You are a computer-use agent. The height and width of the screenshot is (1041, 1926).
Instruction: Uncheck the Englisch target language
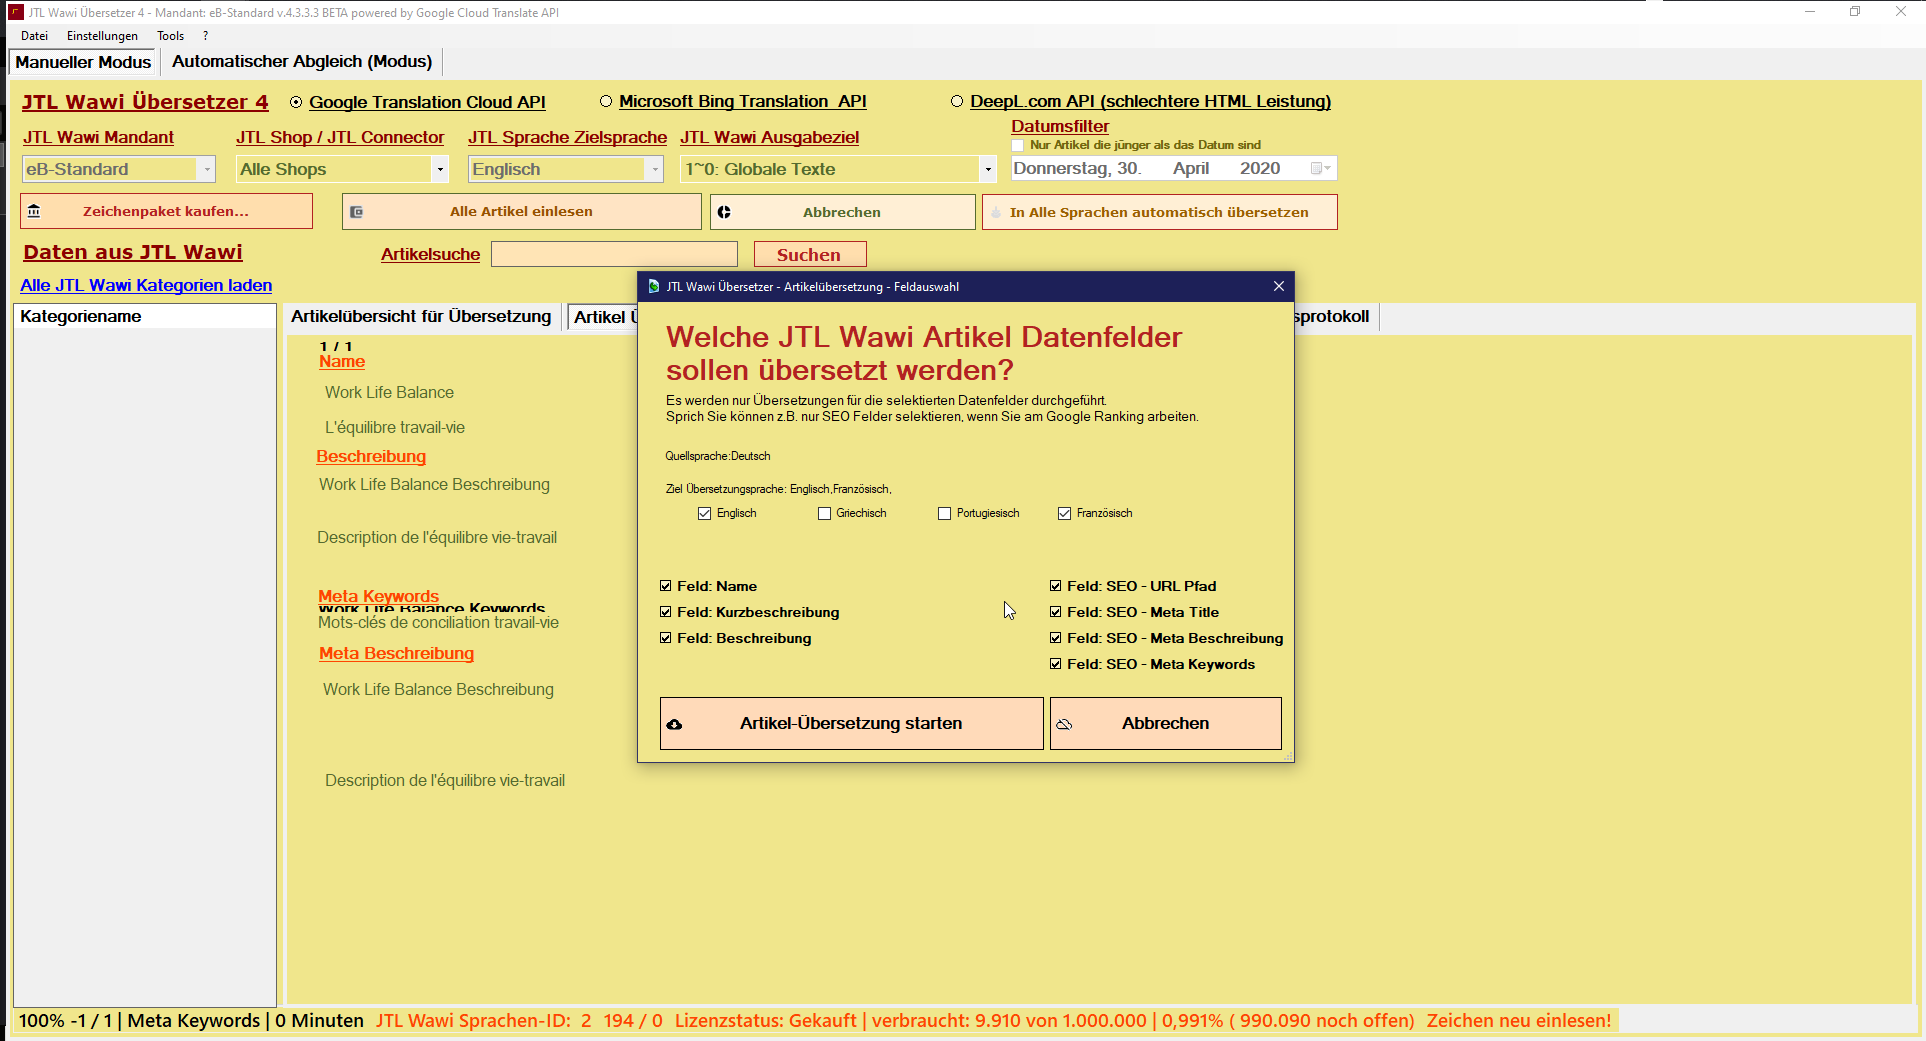tap(705, 513)
